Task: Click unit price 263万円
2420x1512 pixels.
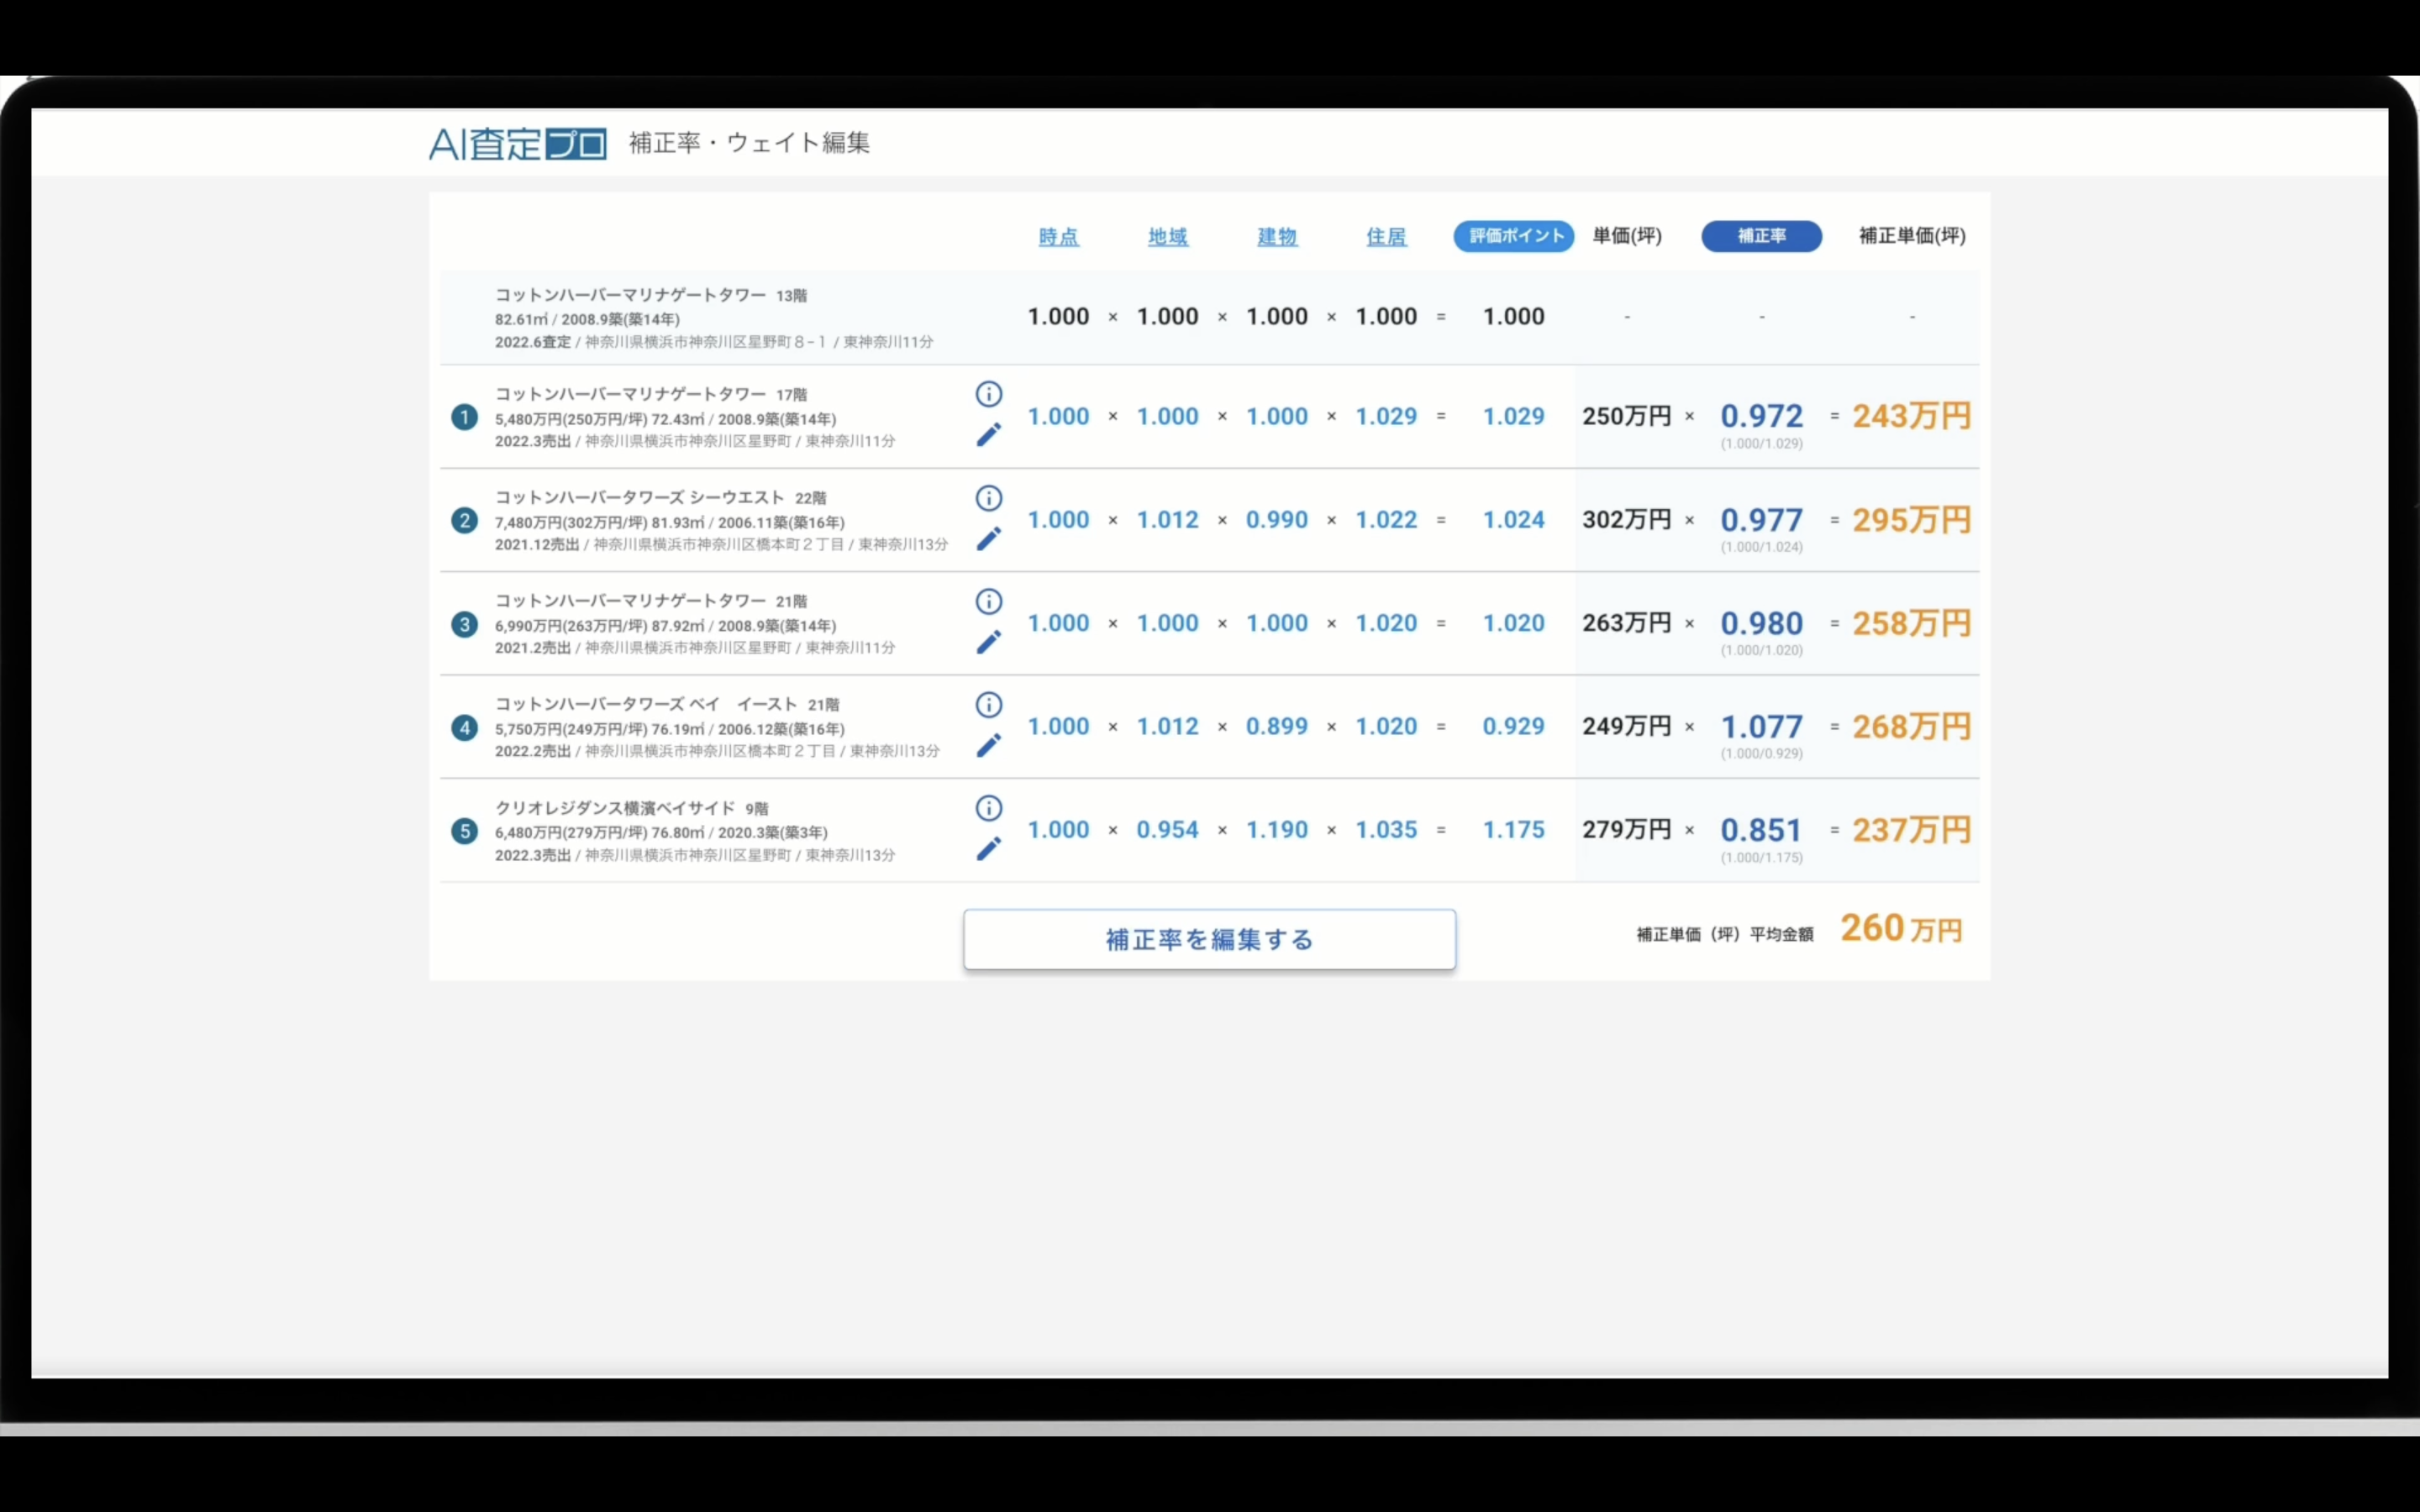Action: pos(1626,624)
